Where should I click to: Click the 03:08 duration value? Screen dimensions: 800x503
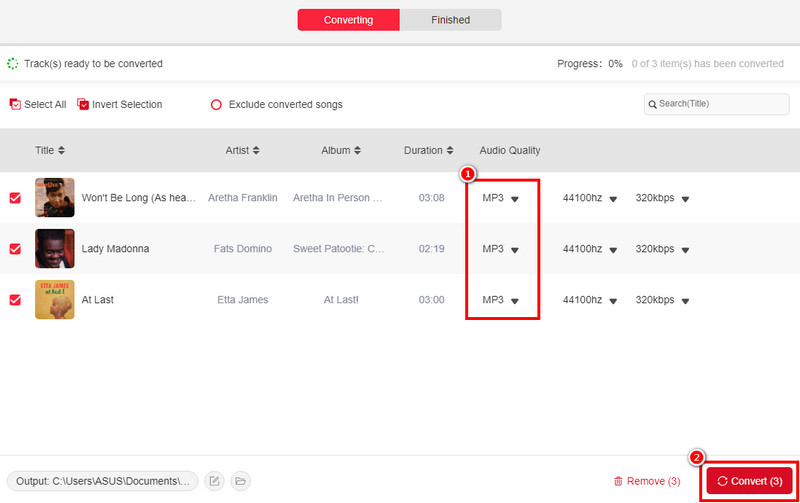[432, 197]
